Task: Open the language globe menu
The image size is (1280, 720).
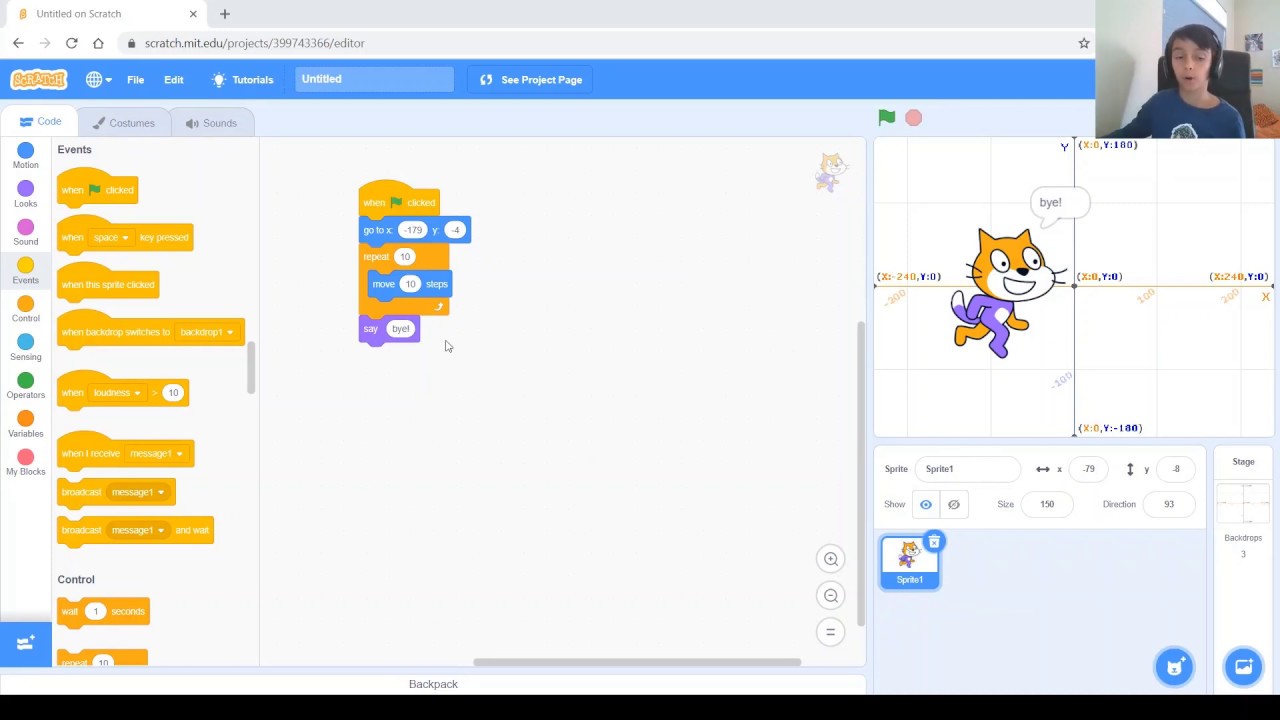Action: [x=98, y=79]
